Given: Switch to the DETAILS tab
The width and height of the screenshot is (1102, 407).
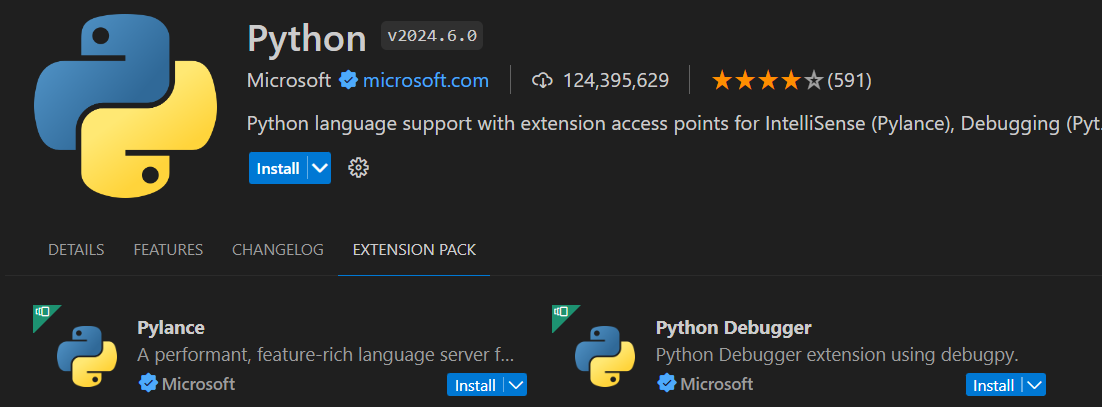Looking at the screenshot, I should [x=76, y=250].
